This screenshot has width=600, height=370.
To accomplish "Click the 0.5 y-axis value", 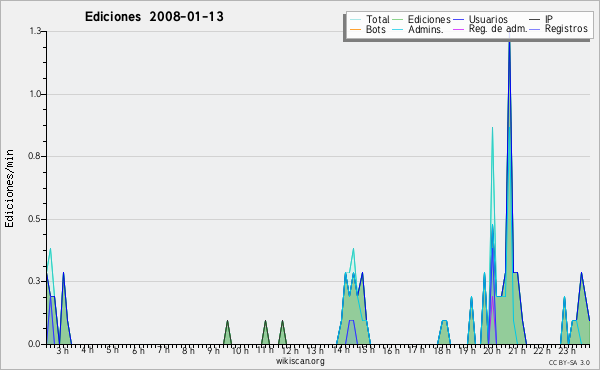I will pos(35,219).
